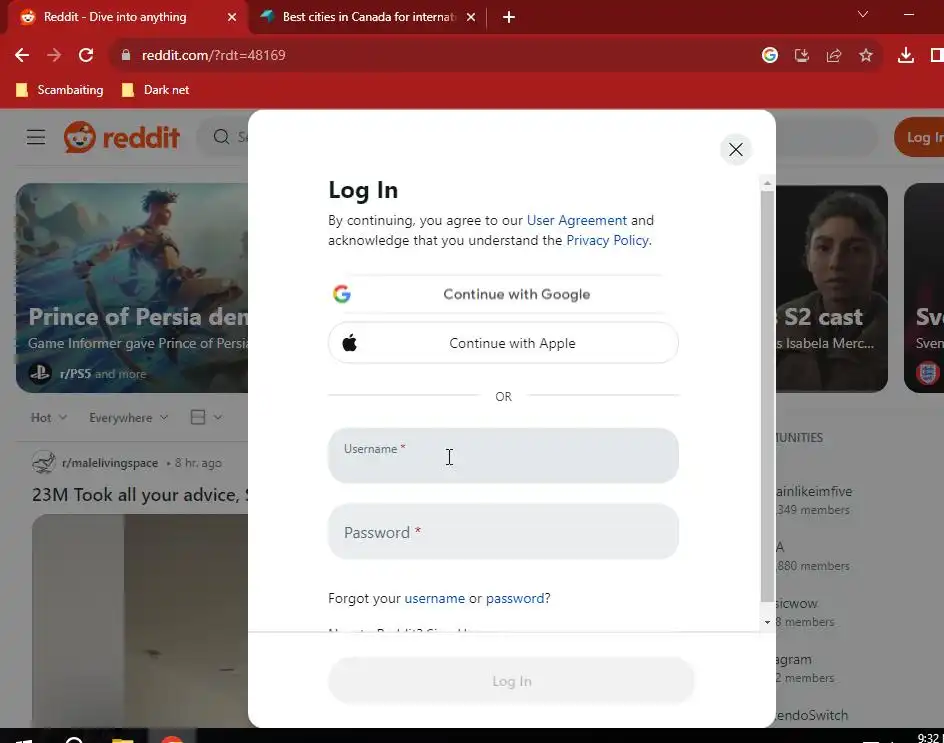Screen dimensions: 944x743
Task: Click the browser icon in taskbar
Action: (x=172, y=739)
